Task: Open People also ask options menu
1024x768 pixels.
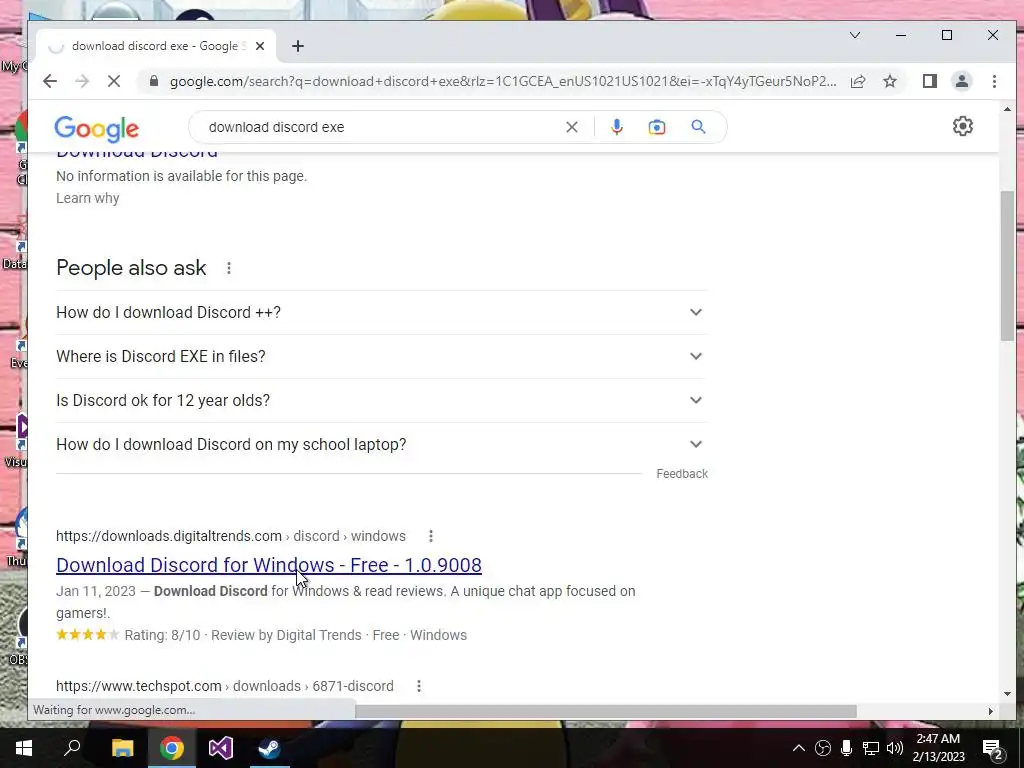Action: coord(229,268)
